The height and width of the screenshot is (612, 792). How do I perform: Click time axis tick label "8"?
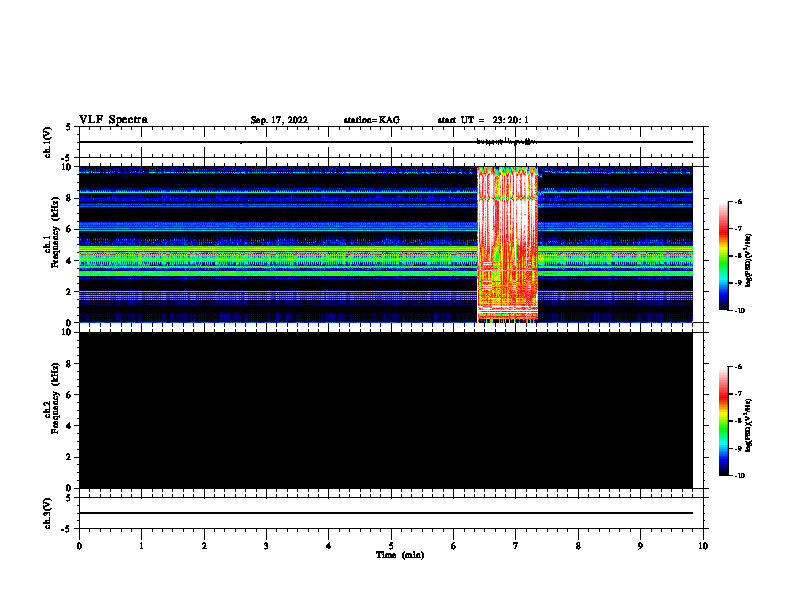click(578, 546)
